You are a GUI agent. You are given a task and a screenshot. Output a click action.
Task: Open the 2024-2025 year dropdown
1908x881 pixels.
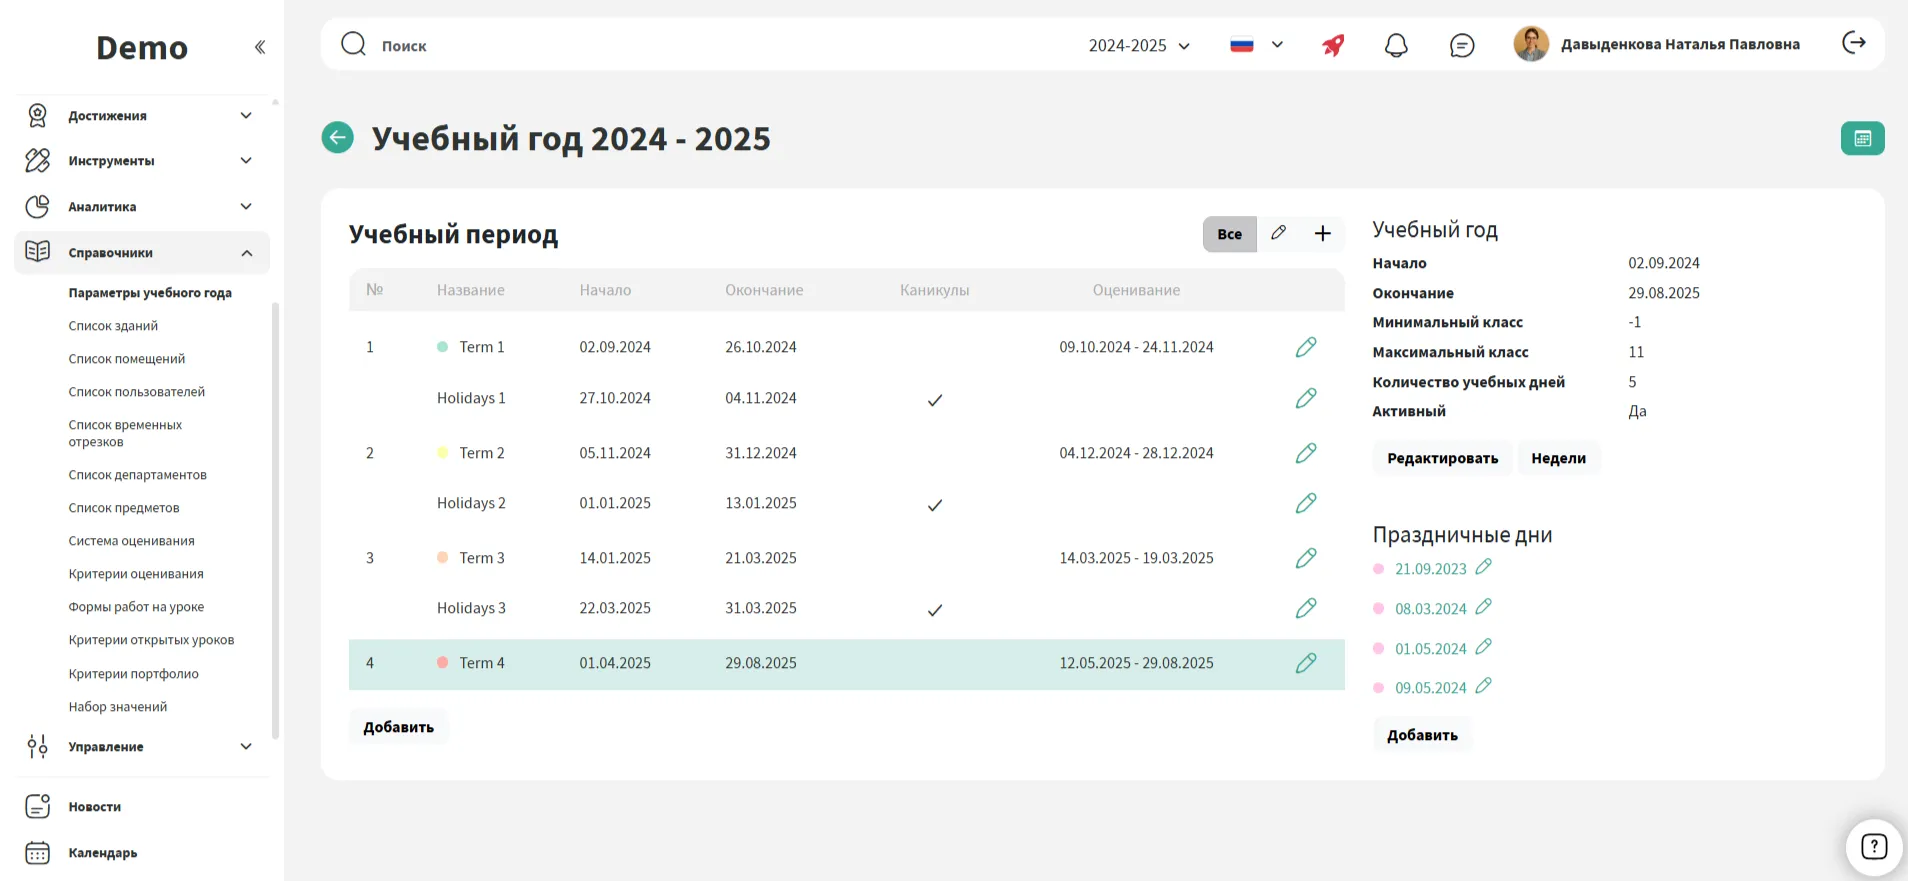(x=1139, y=46)
